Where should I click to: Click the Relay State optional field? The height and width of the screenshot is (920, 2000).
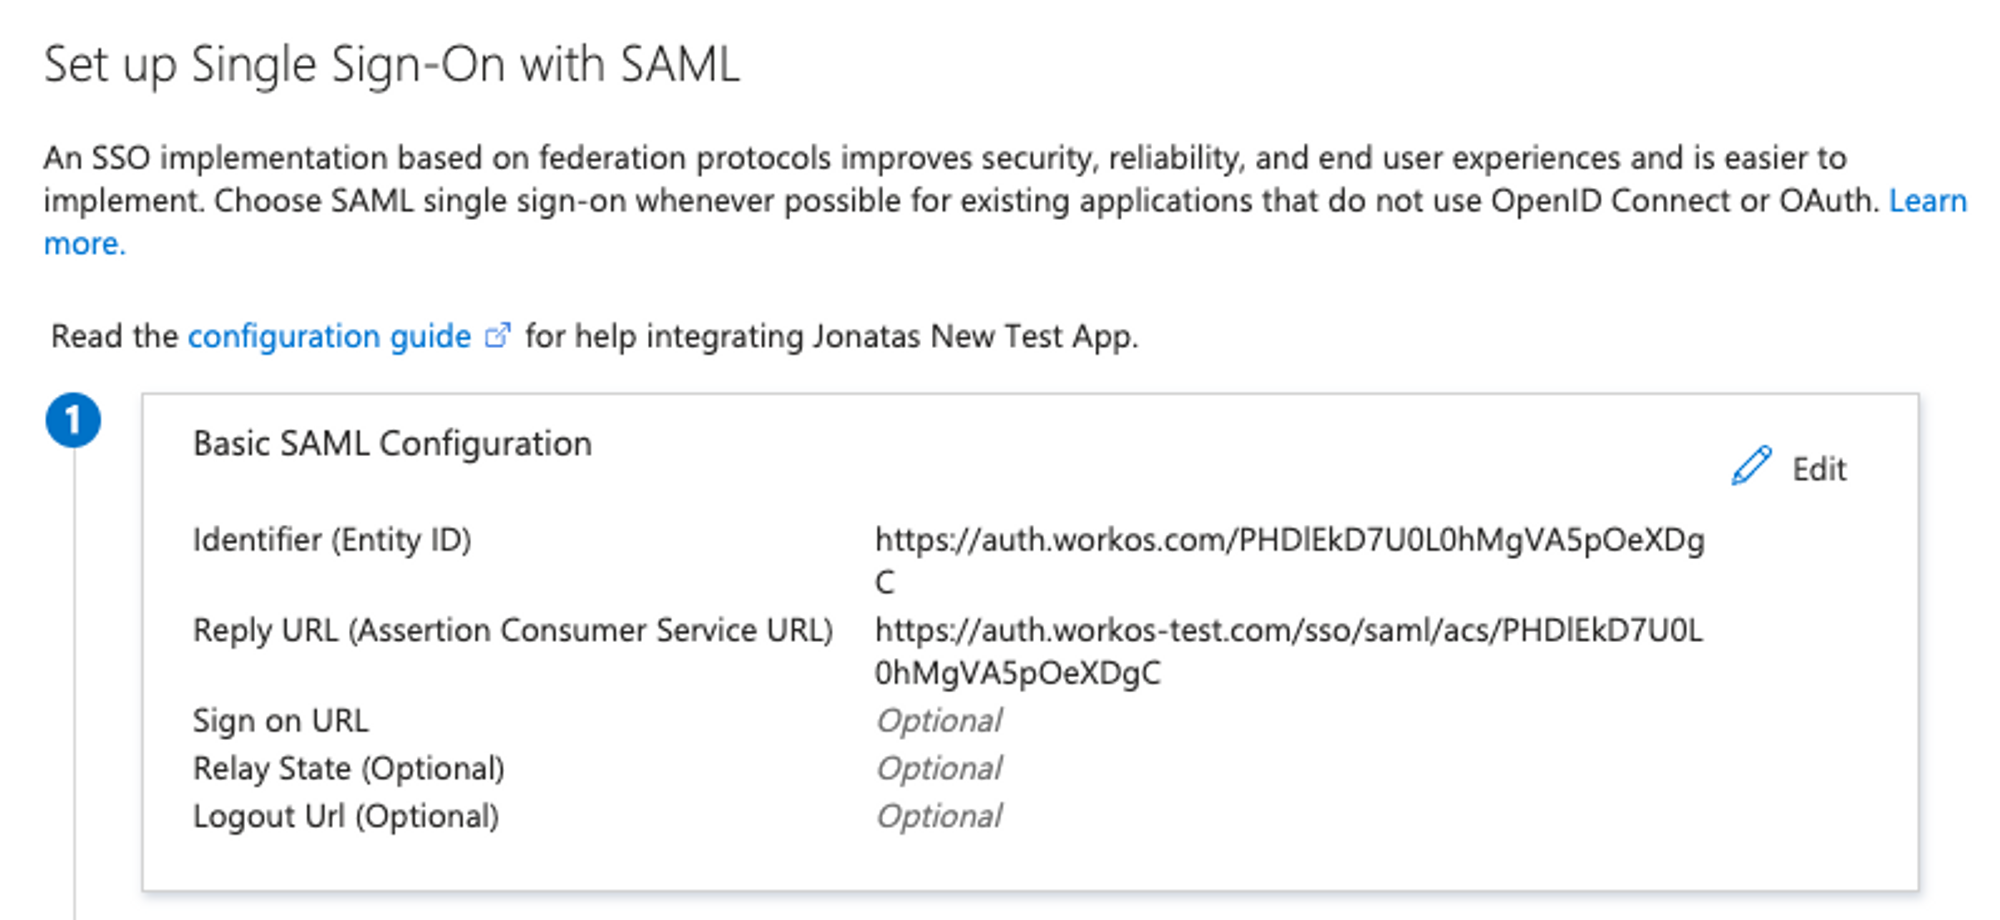coord(938,768)
